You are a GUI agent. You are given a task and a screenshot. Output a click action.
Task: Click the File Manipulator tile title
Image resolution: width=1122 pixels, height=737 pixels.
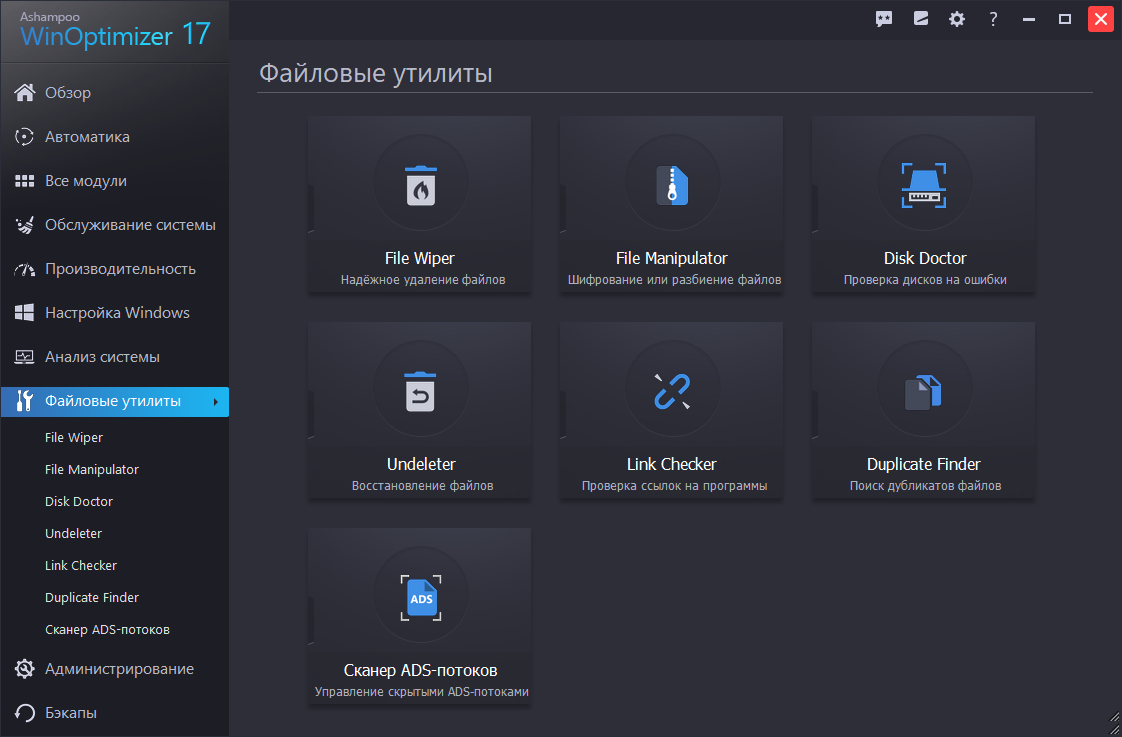click(x=671, y=258)
